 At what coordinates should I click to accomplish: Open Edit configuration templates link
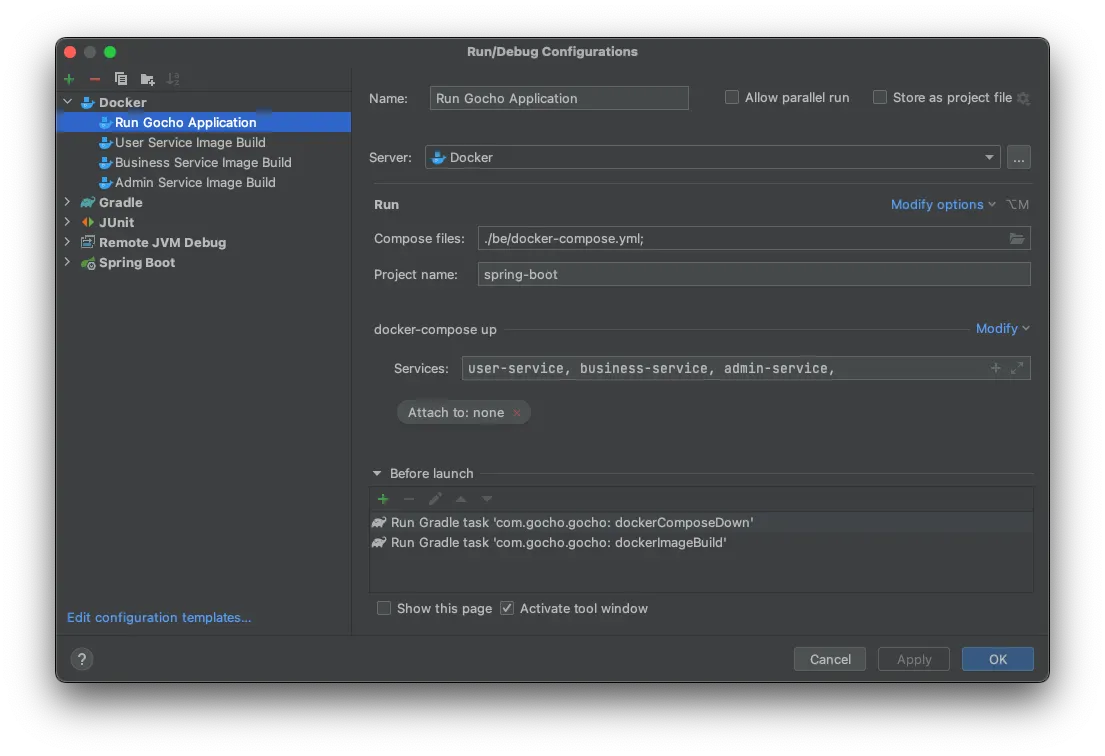(159, 617)
